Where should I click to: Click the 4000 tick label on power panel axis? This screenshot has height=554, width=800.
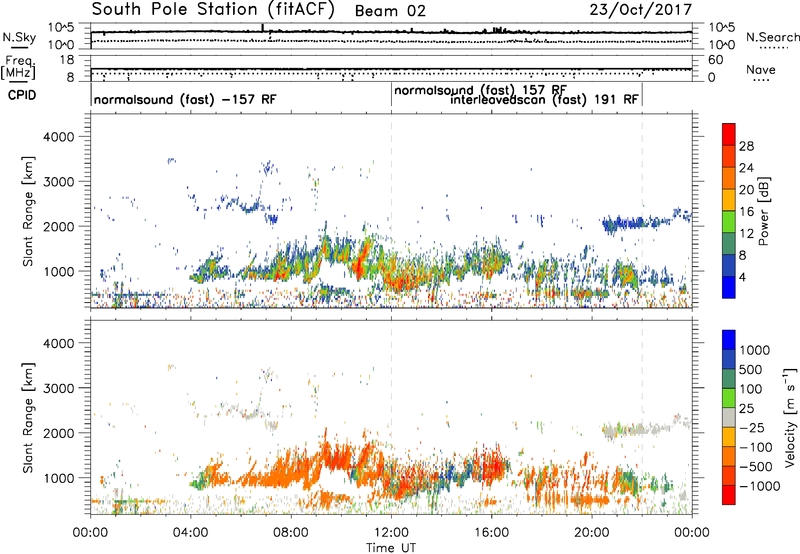coord(58,137)
